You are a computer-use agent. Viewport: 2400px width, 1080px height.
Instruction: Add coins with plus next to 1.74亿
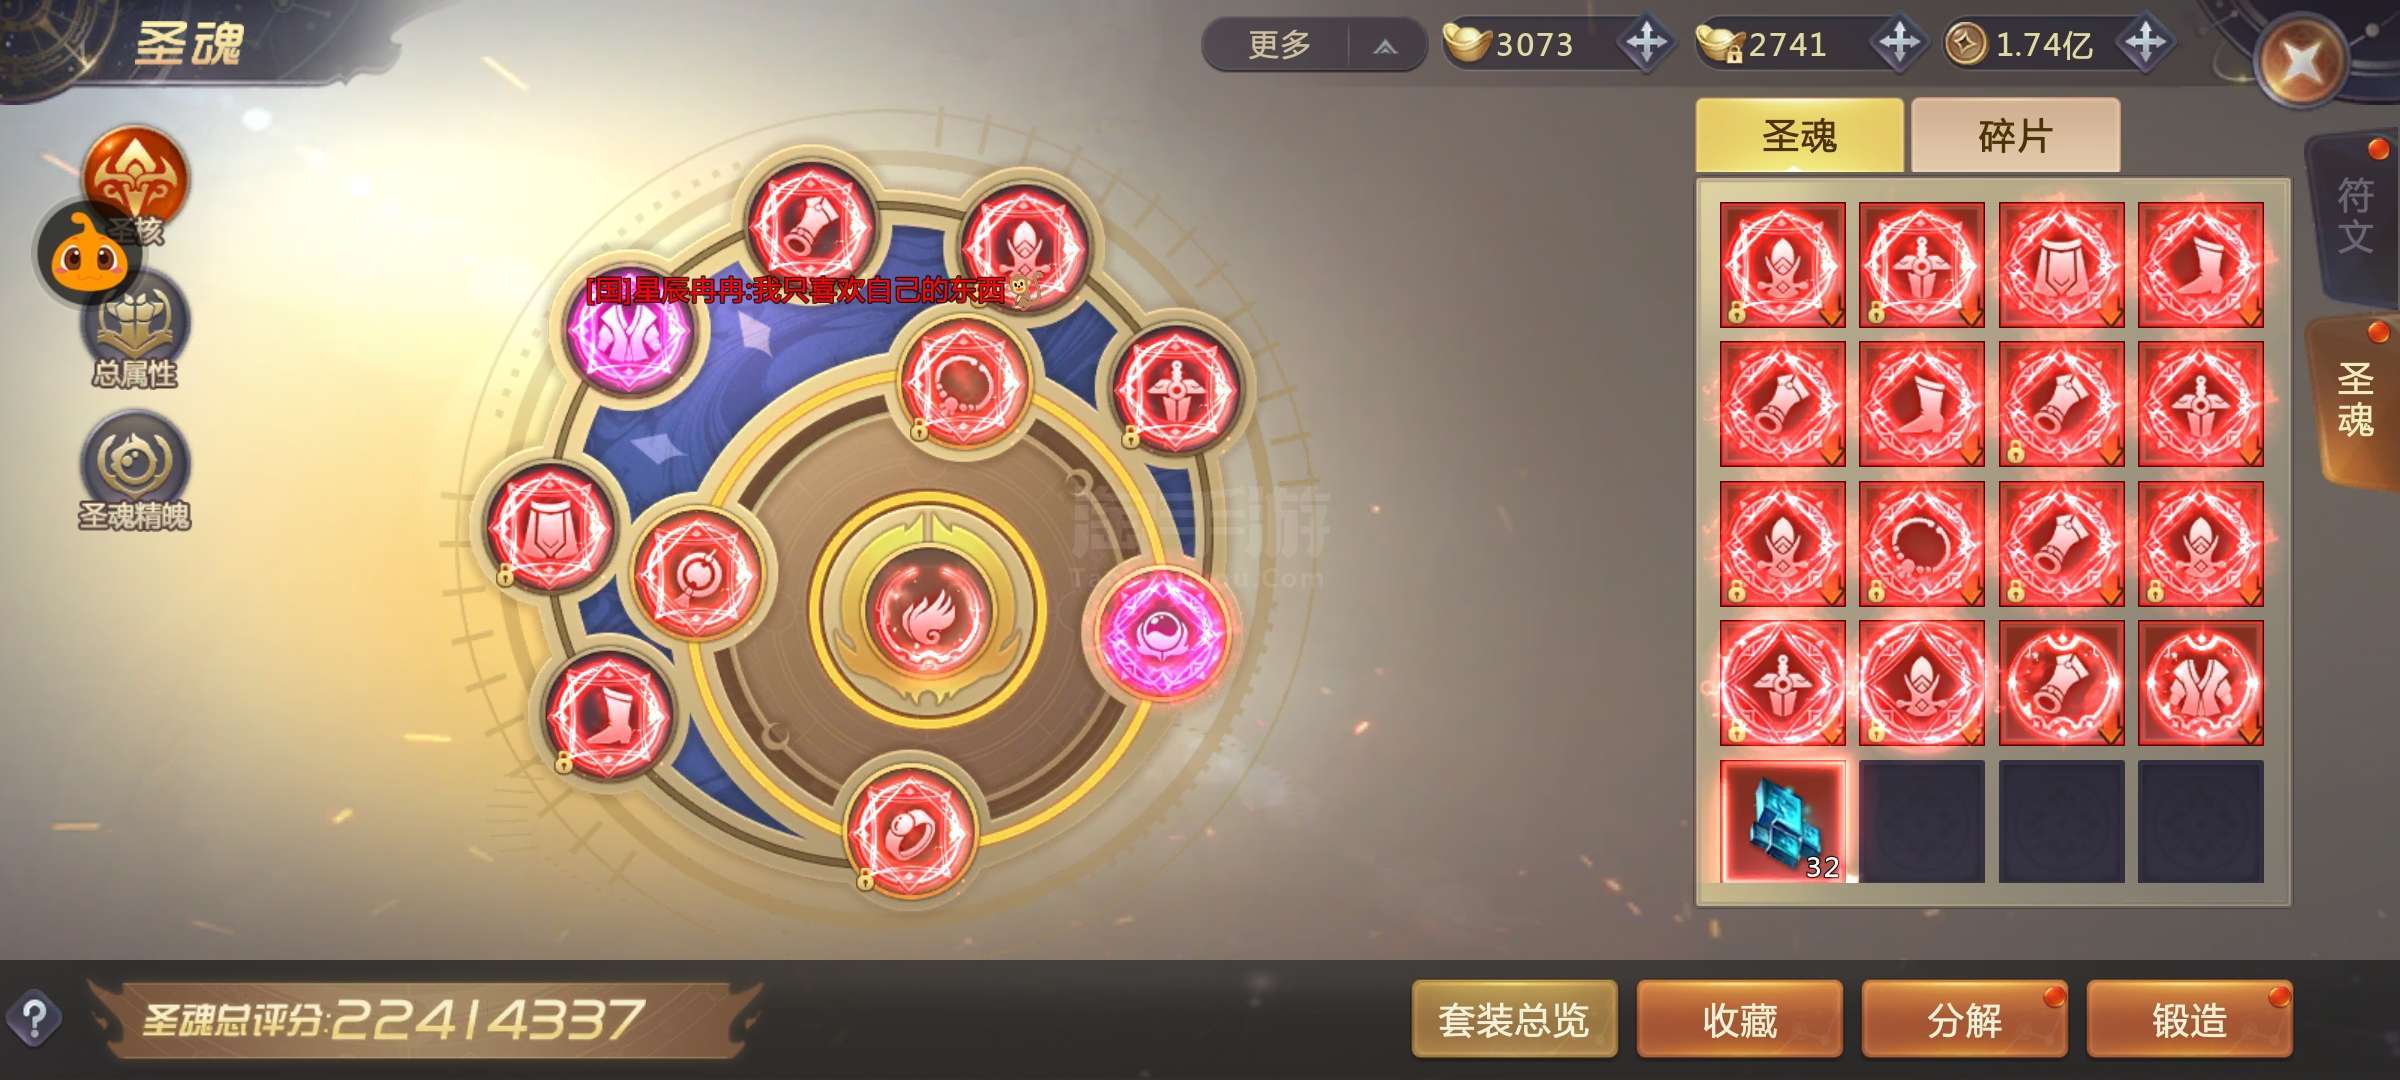[2146, 43]
